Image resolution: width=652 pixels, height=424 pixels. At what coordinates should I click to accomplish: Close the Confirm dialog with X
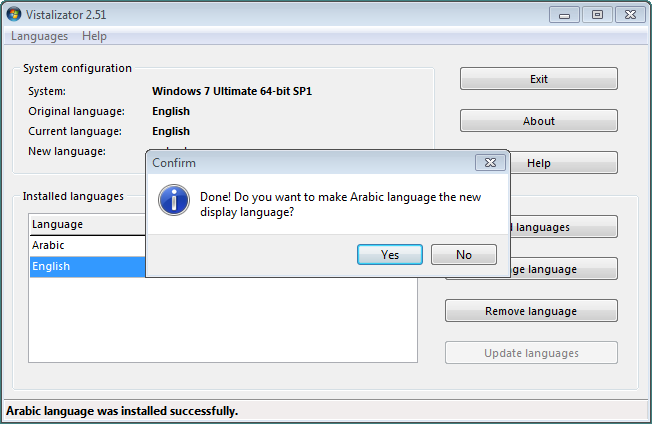click(x=490, y=163)
